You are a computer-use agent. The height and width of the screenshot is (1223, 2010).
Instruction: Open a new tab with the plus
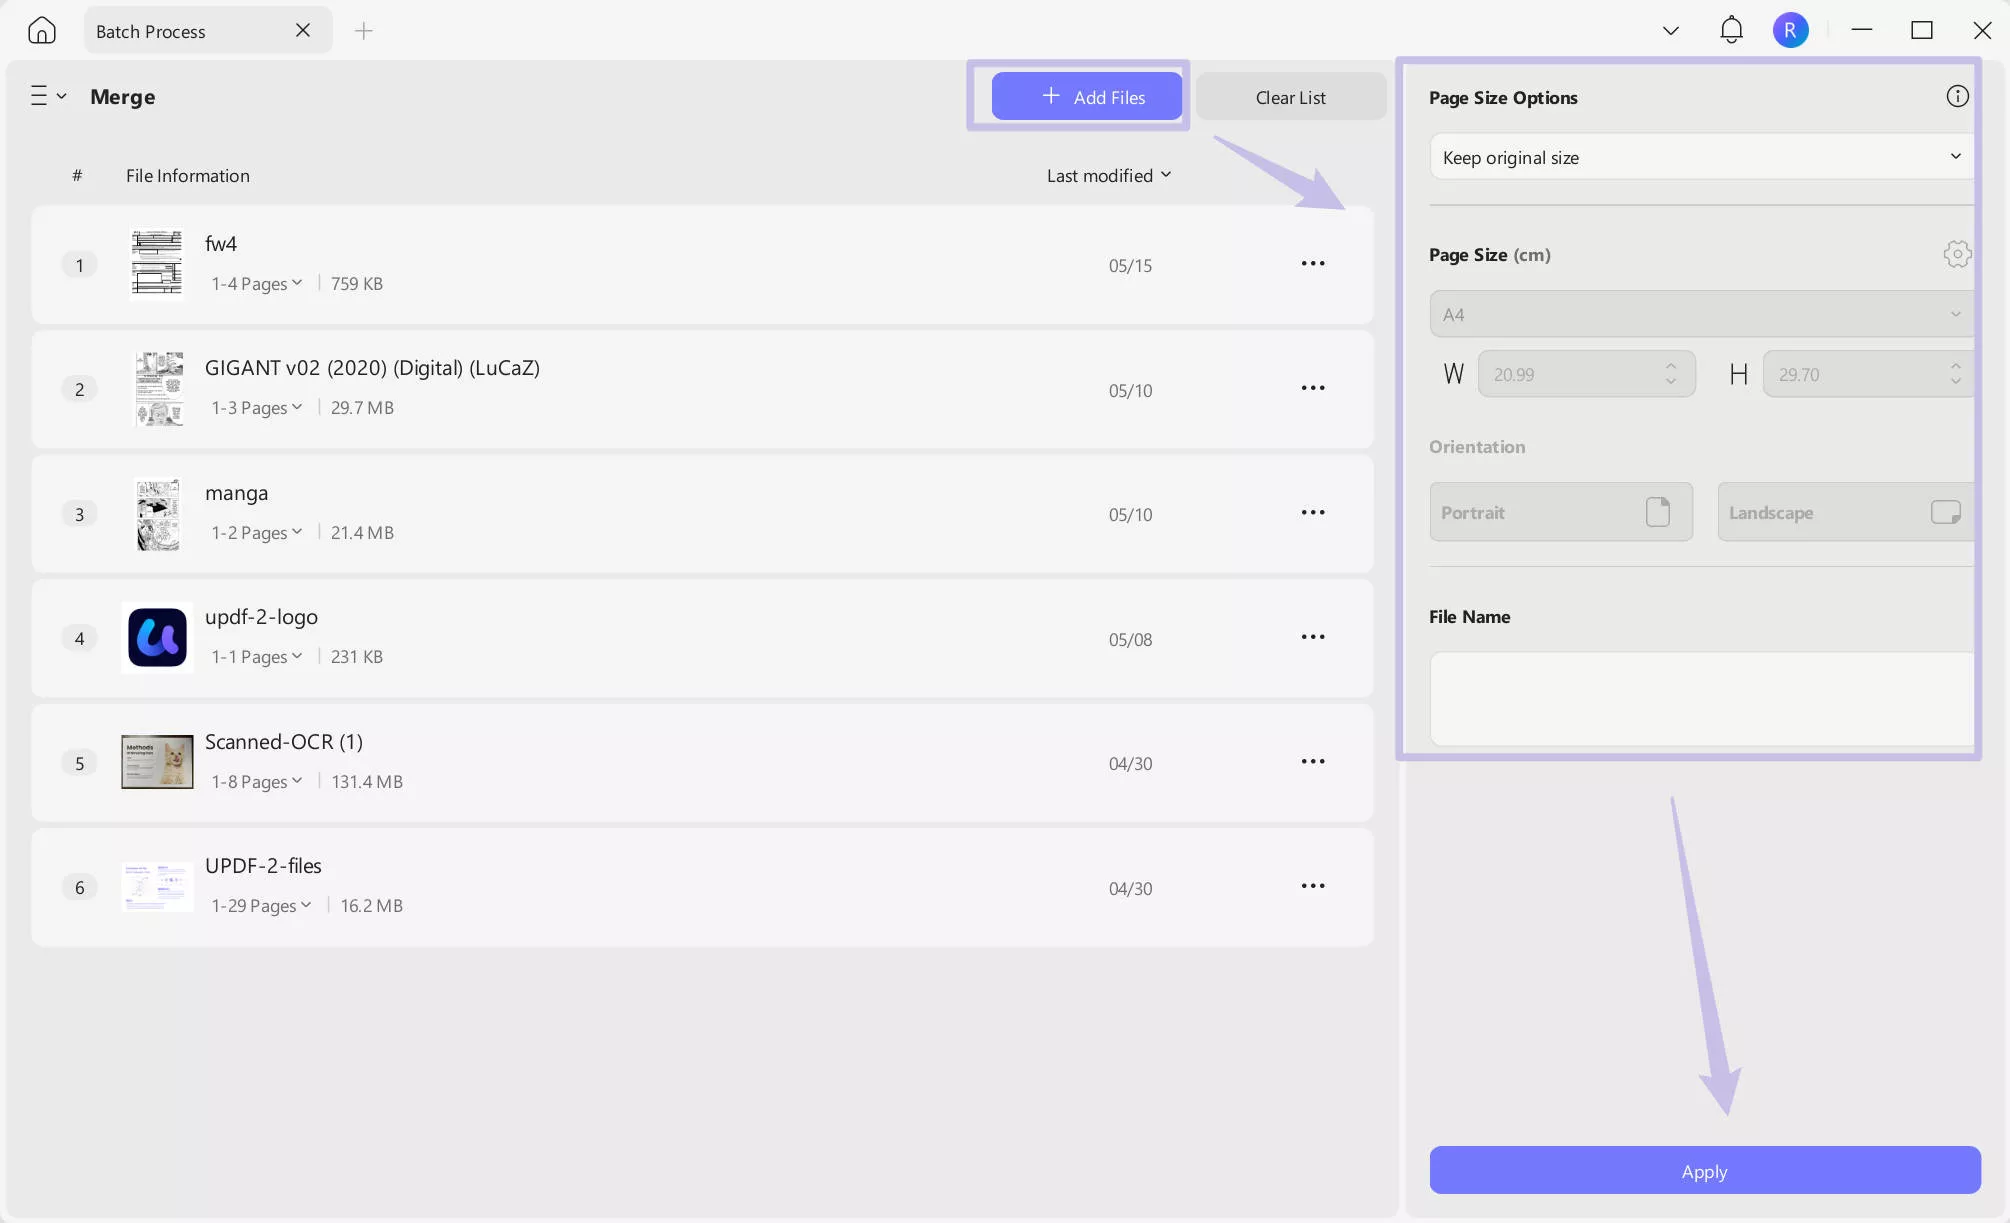click(364, 31)
